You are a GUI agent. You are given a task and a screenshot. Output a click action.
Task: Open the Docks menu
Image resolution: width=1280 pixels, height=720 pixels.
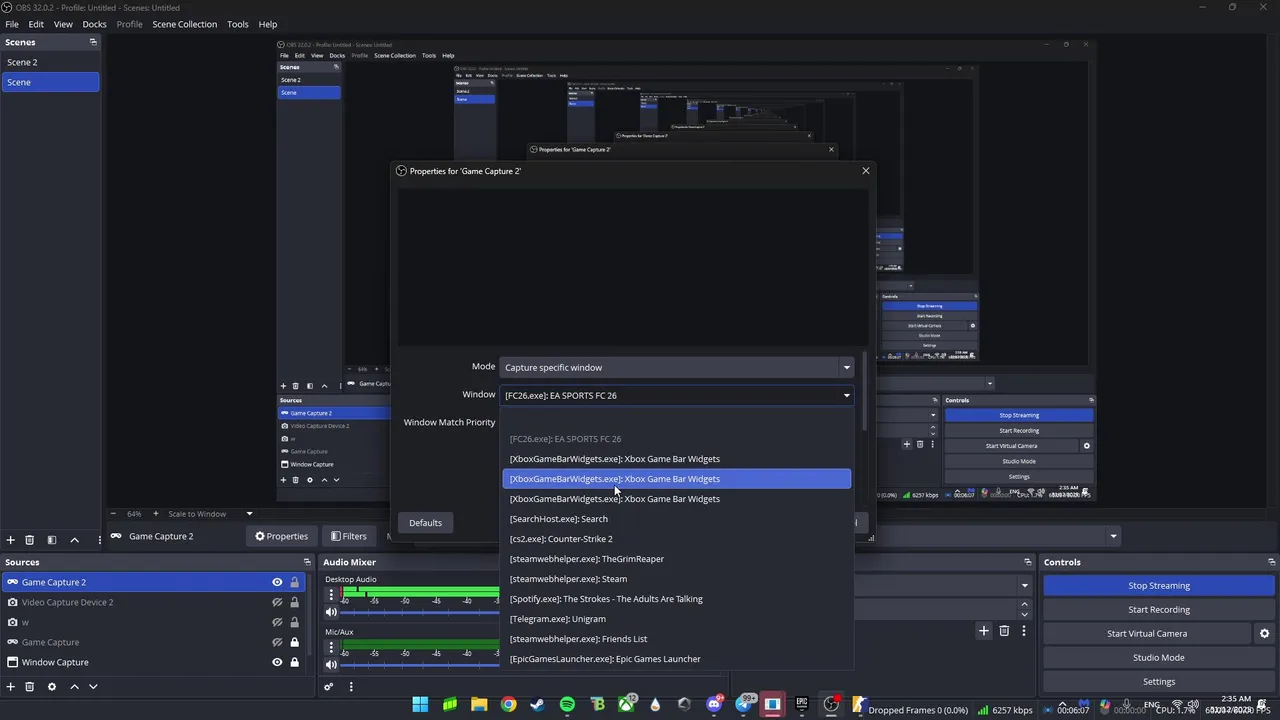pos(94,24)
